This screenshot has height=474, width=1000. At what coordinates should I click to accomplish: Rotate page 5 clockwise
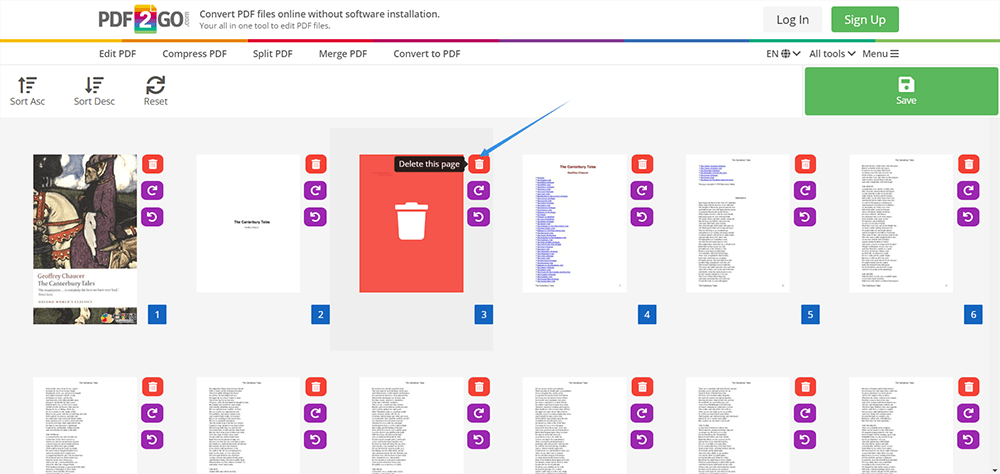[805, 190]
